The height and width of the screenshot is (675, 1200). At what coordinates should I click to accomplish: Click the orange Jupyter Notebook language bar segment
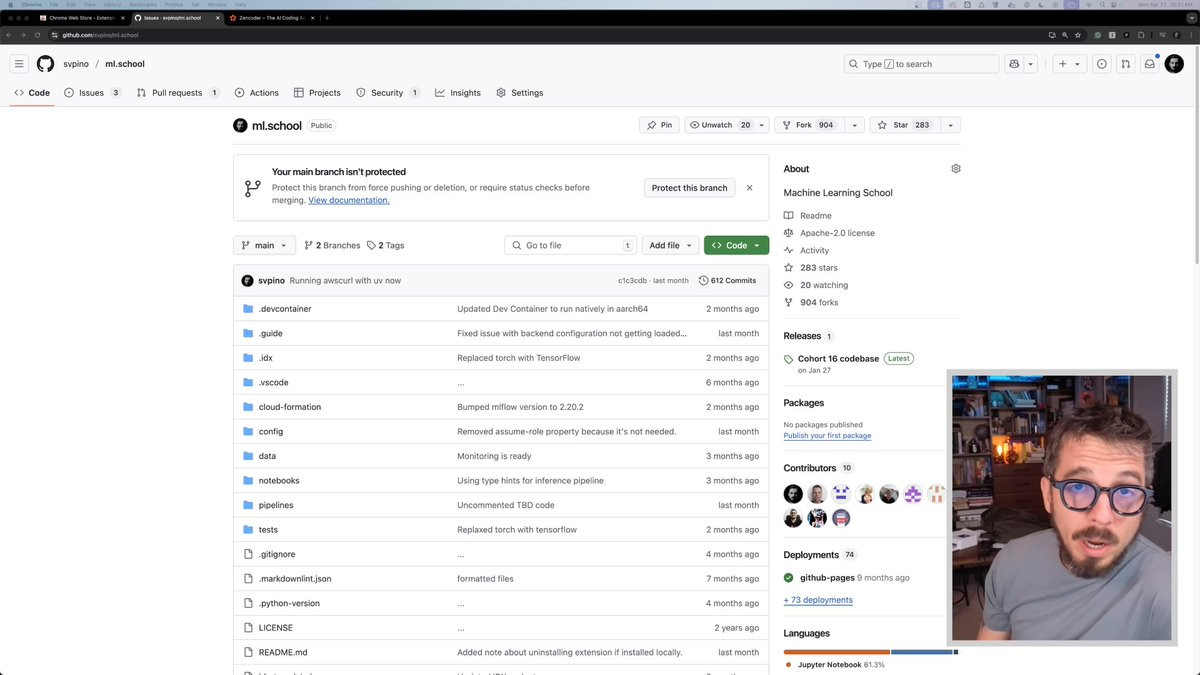(x=836, y=652)
